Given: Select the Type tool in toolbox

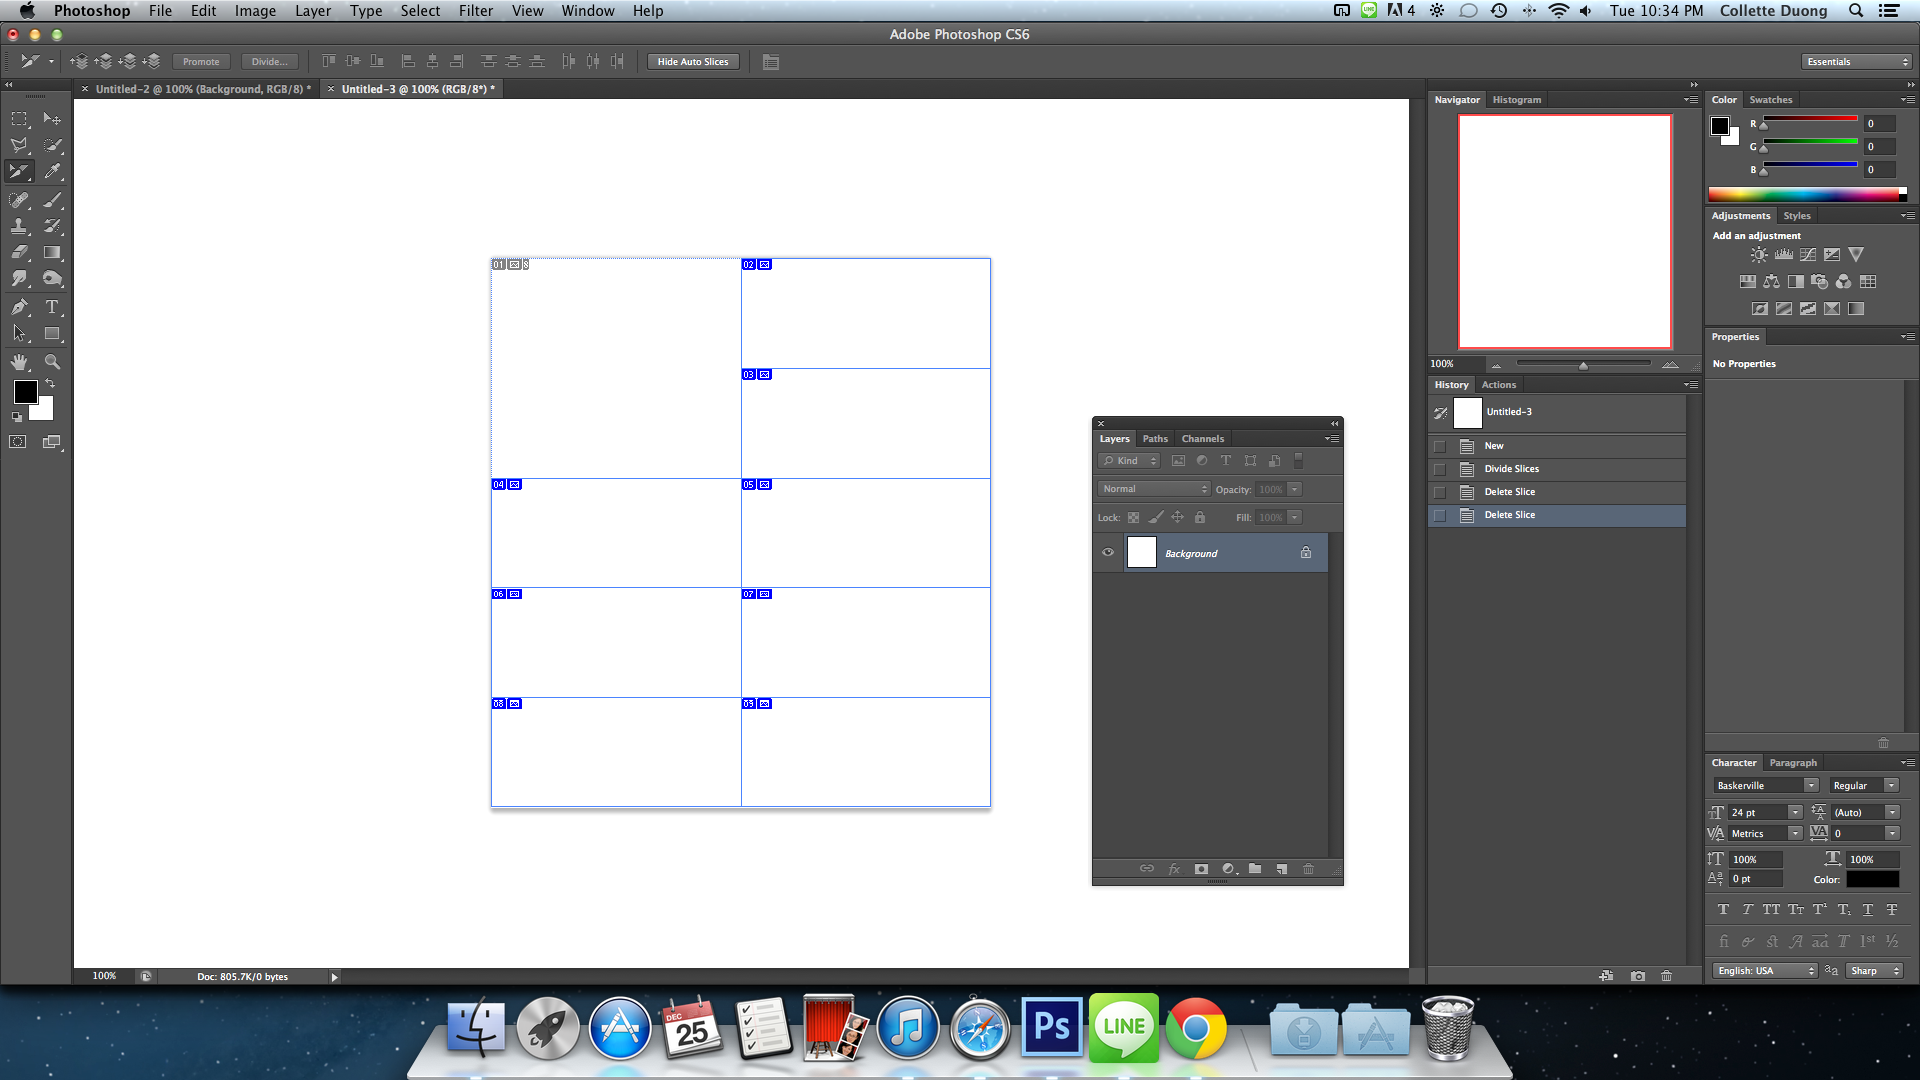Looking at the screenshot, I should point(52,307).
